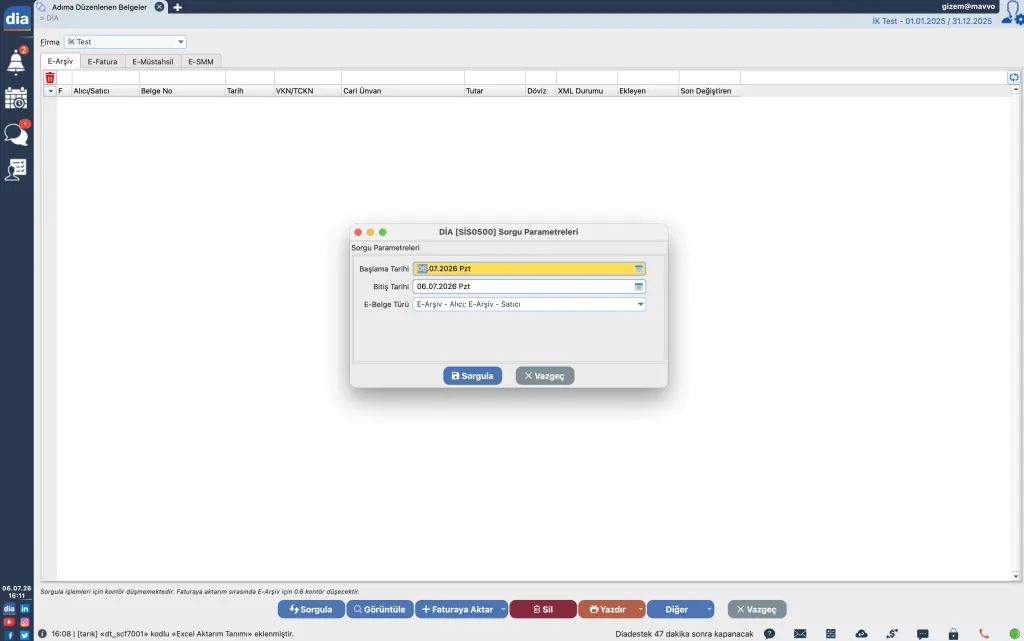Sort by the Cari Ünvan column header
Screen dimensions: 1024x641
402,91
